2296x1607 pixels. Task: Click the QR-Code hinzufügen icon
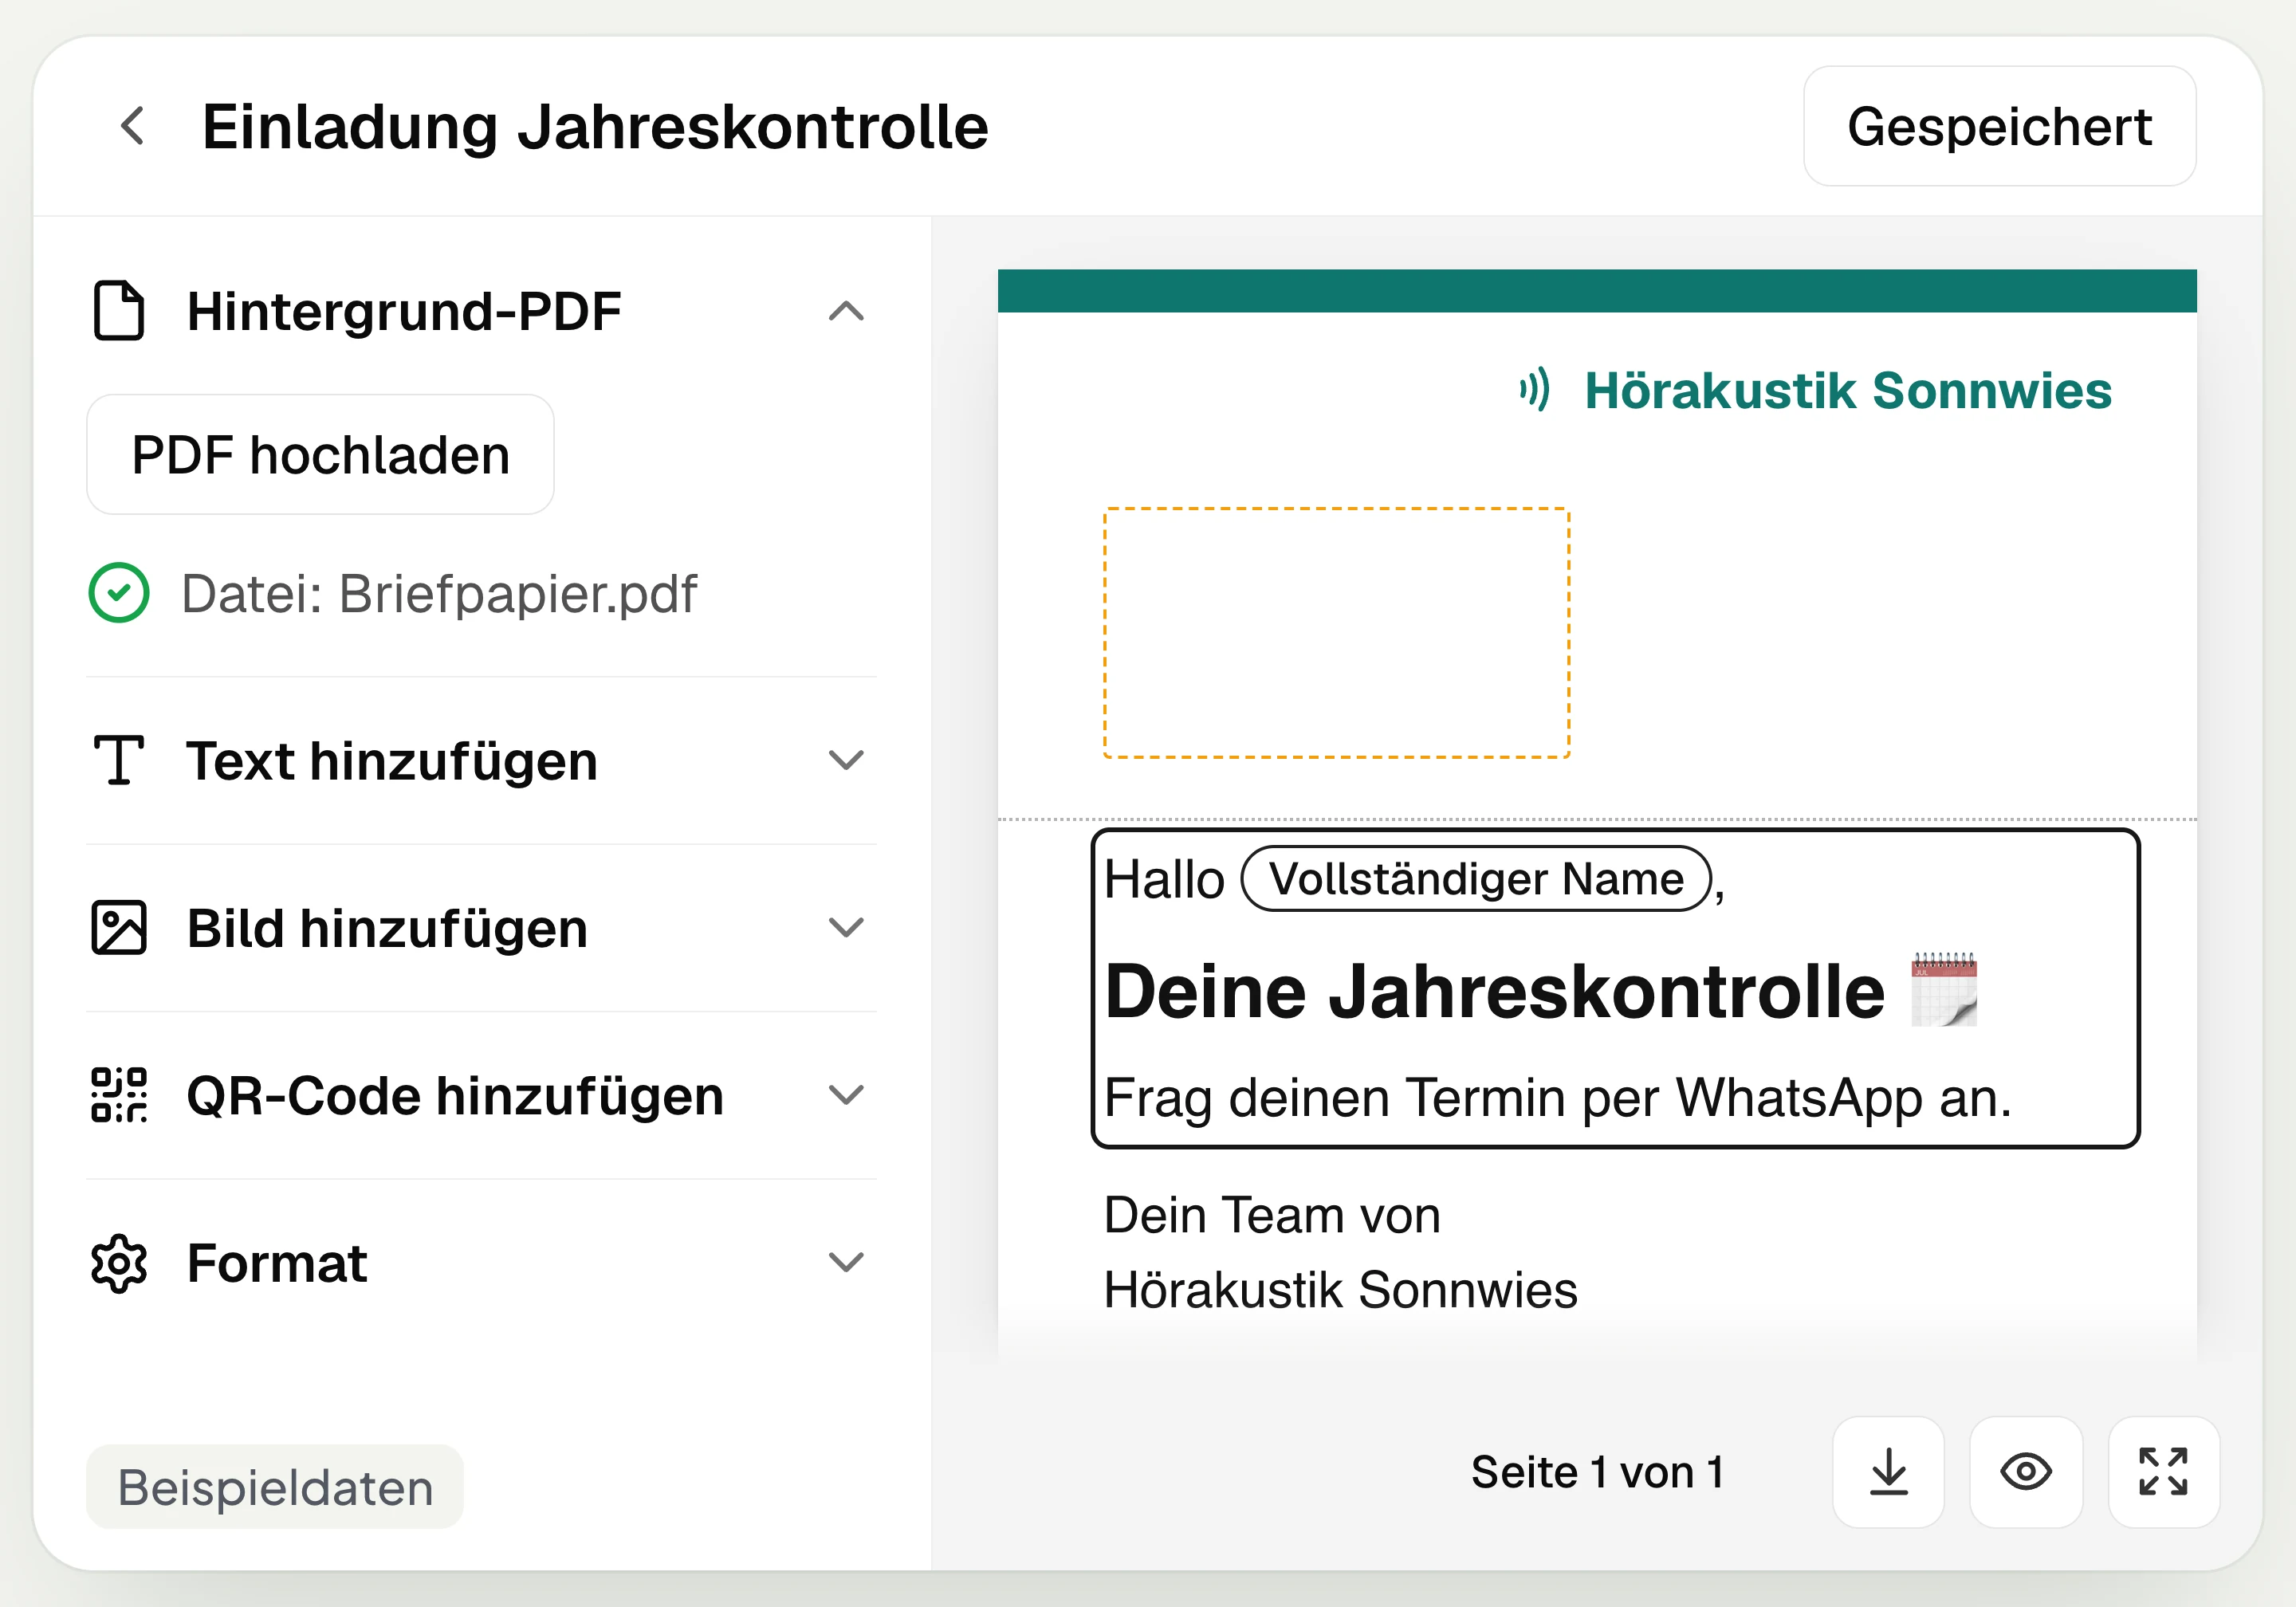119,1095
